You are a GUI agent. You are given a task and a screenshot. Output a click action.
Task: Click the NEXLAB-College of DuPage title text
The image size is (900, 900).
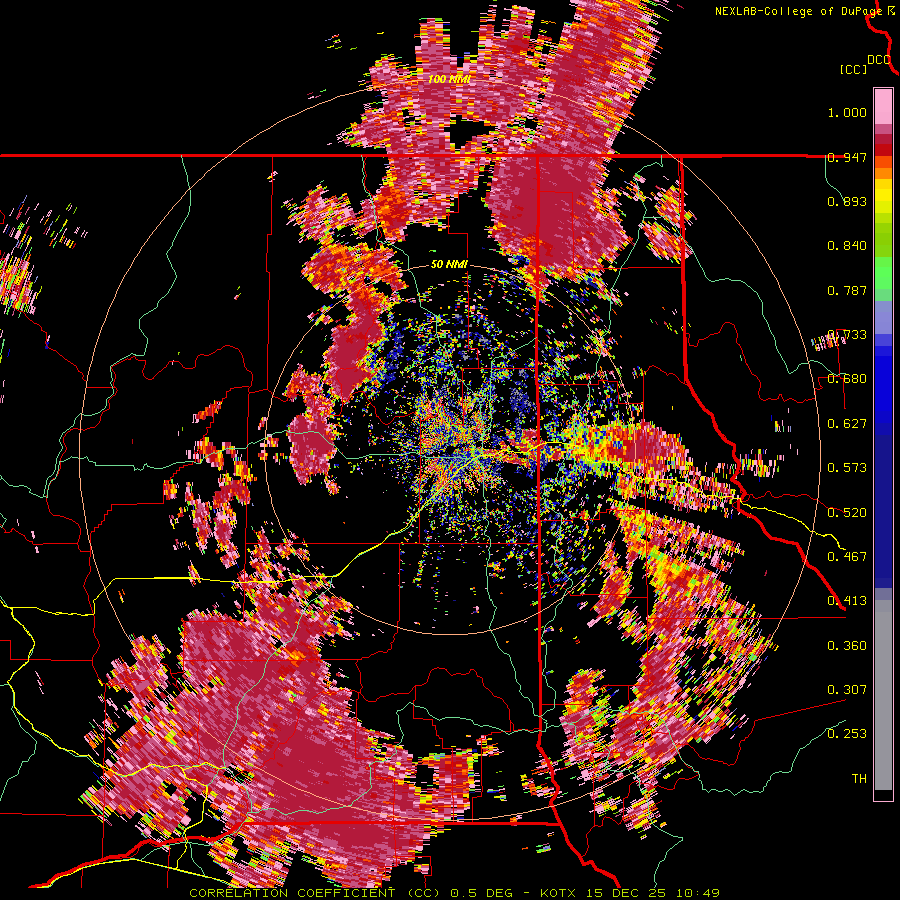click(x=798, y=11)
